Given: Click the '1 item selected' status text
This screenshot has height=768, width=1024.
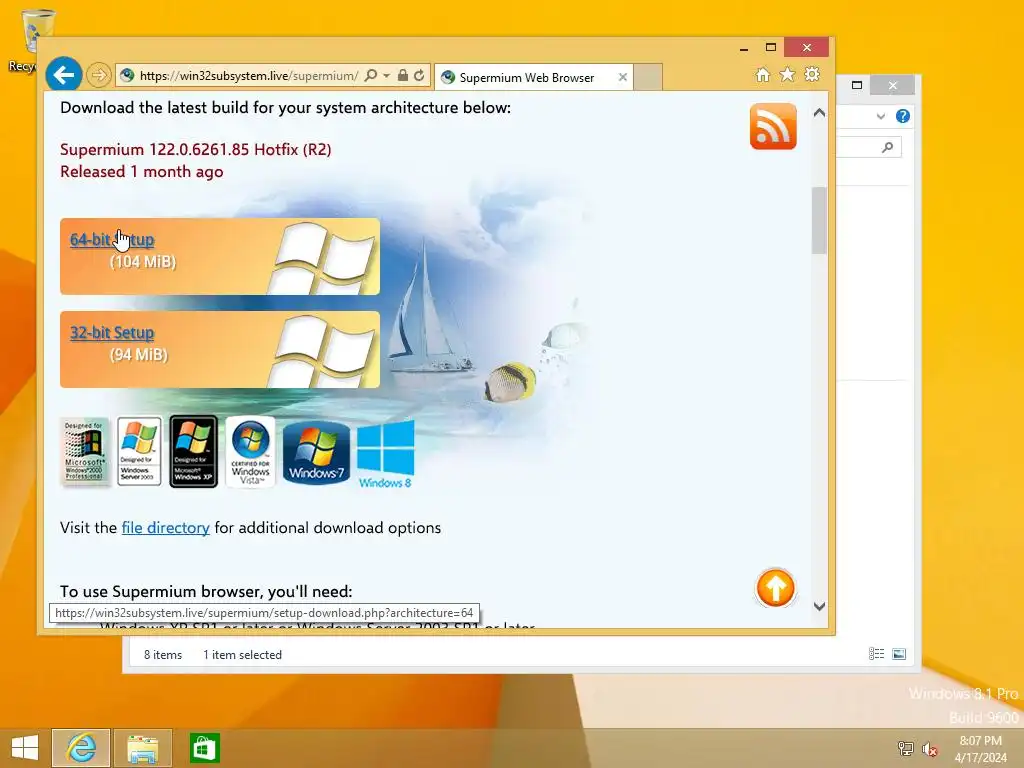Looking at the screenshot, I should 242,655.
